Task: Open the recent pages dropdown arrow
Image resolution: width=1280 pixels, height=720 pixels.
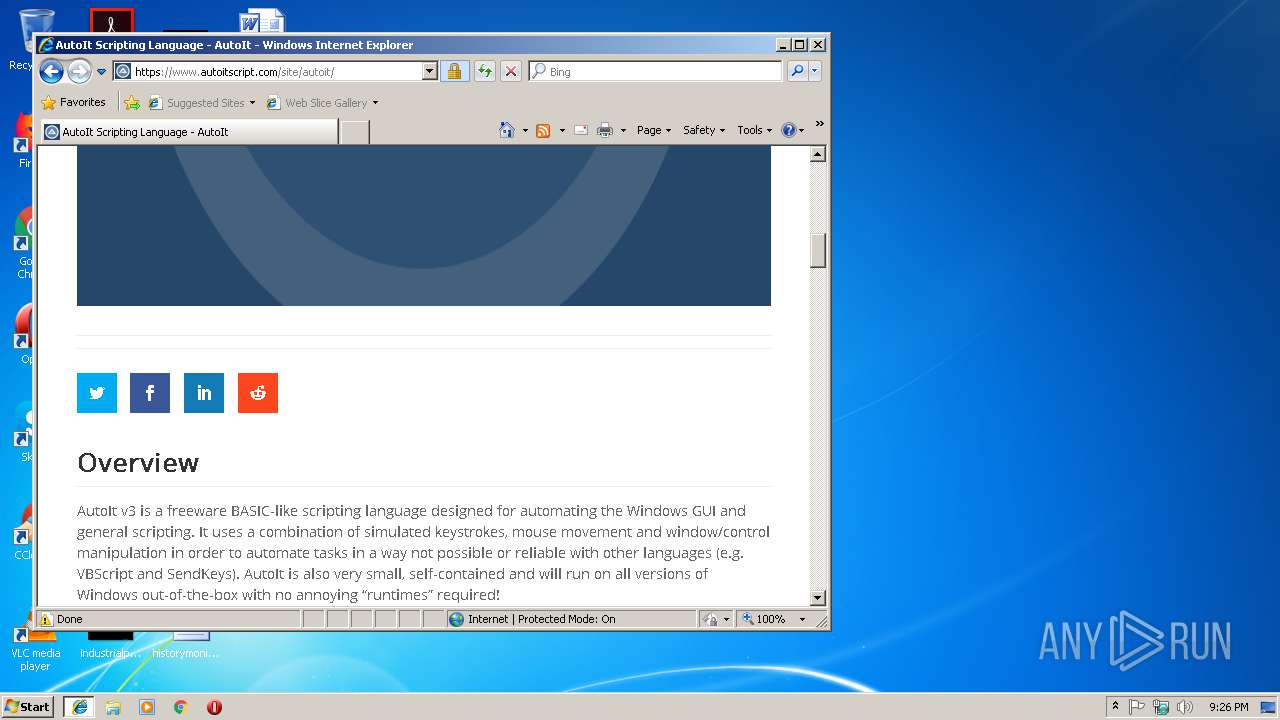Action: point(101,72)
